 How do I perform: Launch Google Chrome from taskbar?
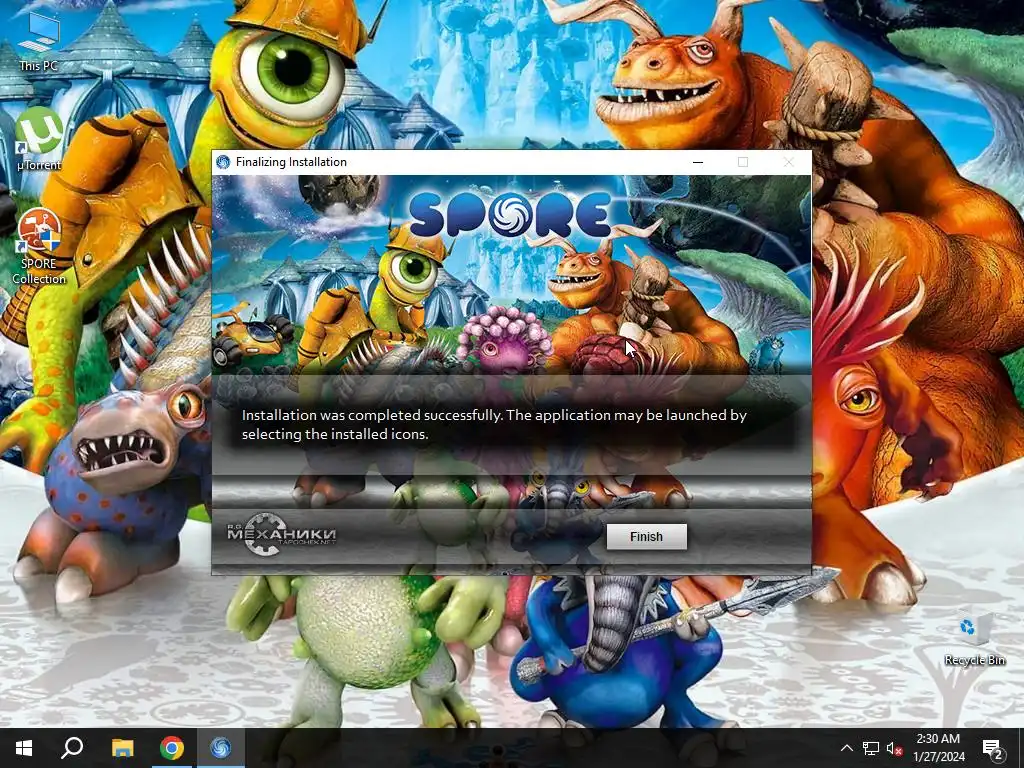[172, 748]
